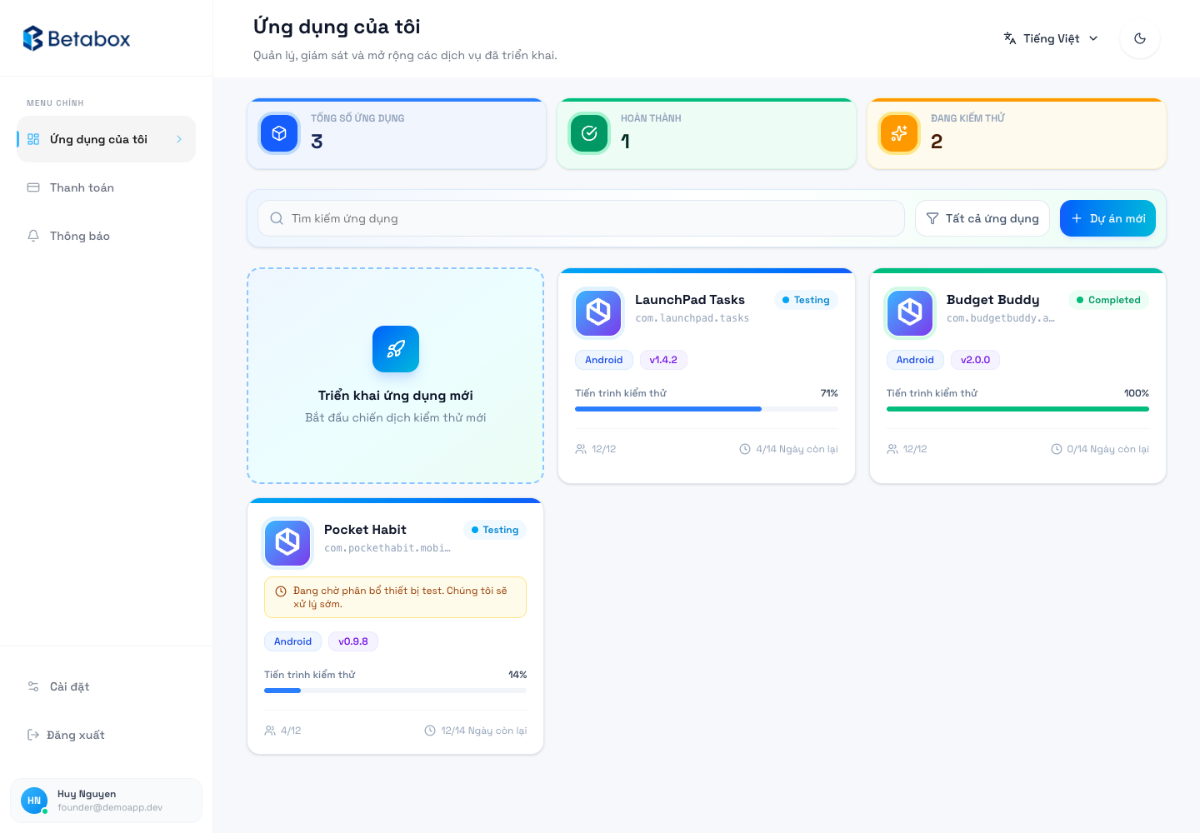Click the Bắt đầu chiến dịch kiểm thử mới text
The width and height of the screenshot is (1200, 833).
(x=396, y=418)
